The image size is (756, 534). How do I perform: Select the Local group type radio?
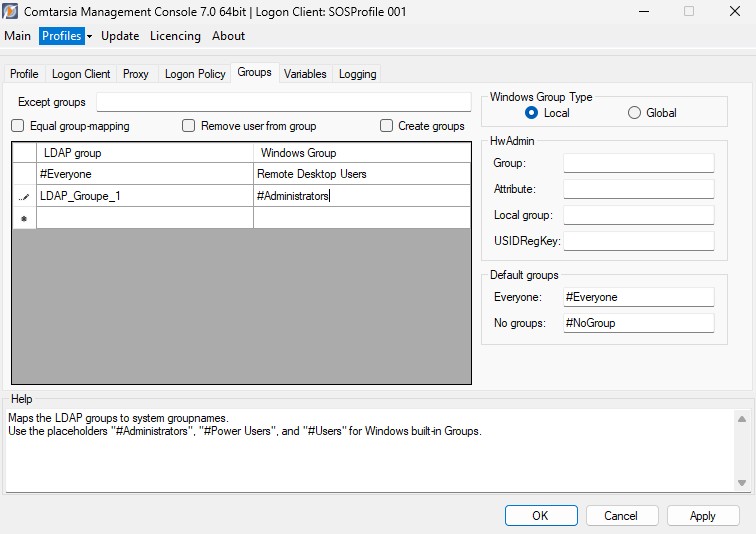pyautogui.click(x=531, y=113)
